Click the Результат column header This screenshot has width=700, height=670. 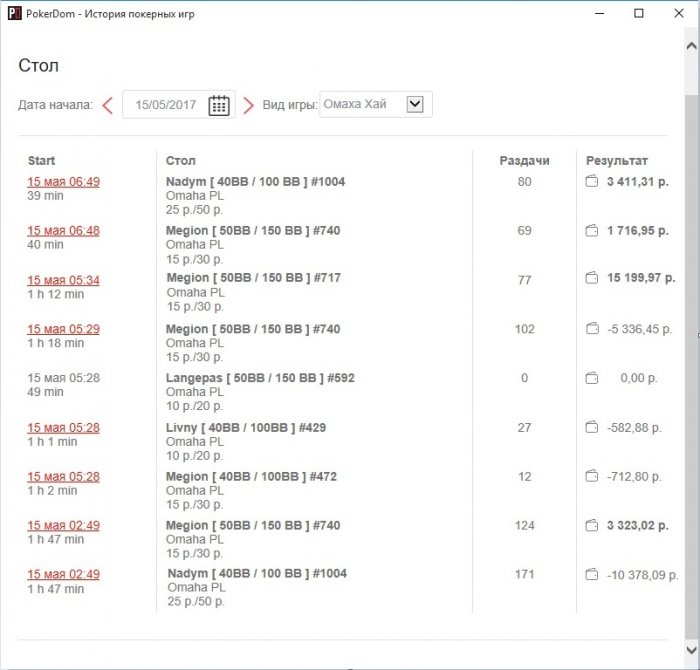pos(617,160)
